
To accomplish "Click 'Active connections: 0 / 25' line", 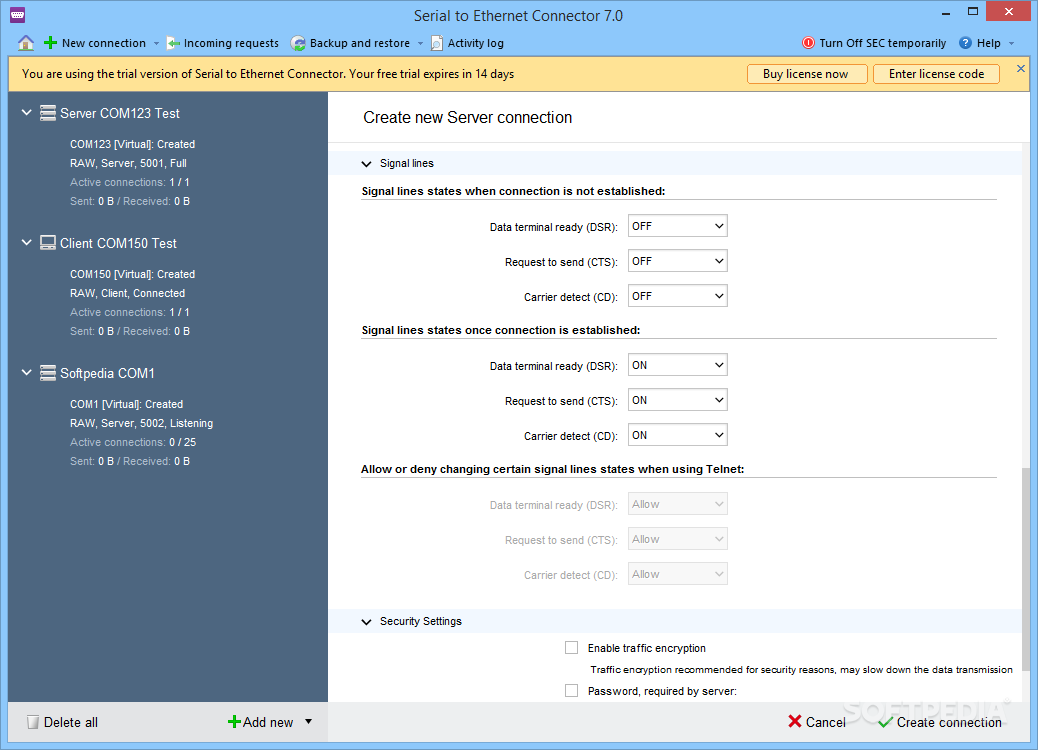I will 133,442.
